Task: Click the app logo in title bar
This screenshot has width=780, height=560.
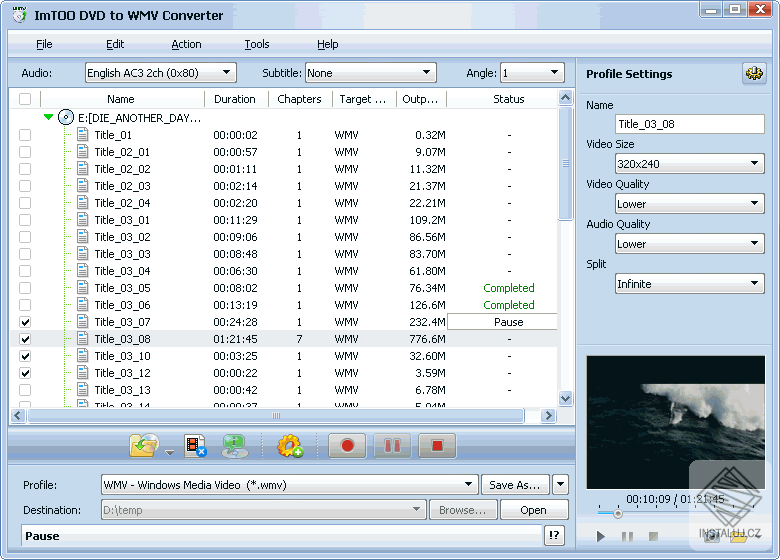Action: coord(19,14)
